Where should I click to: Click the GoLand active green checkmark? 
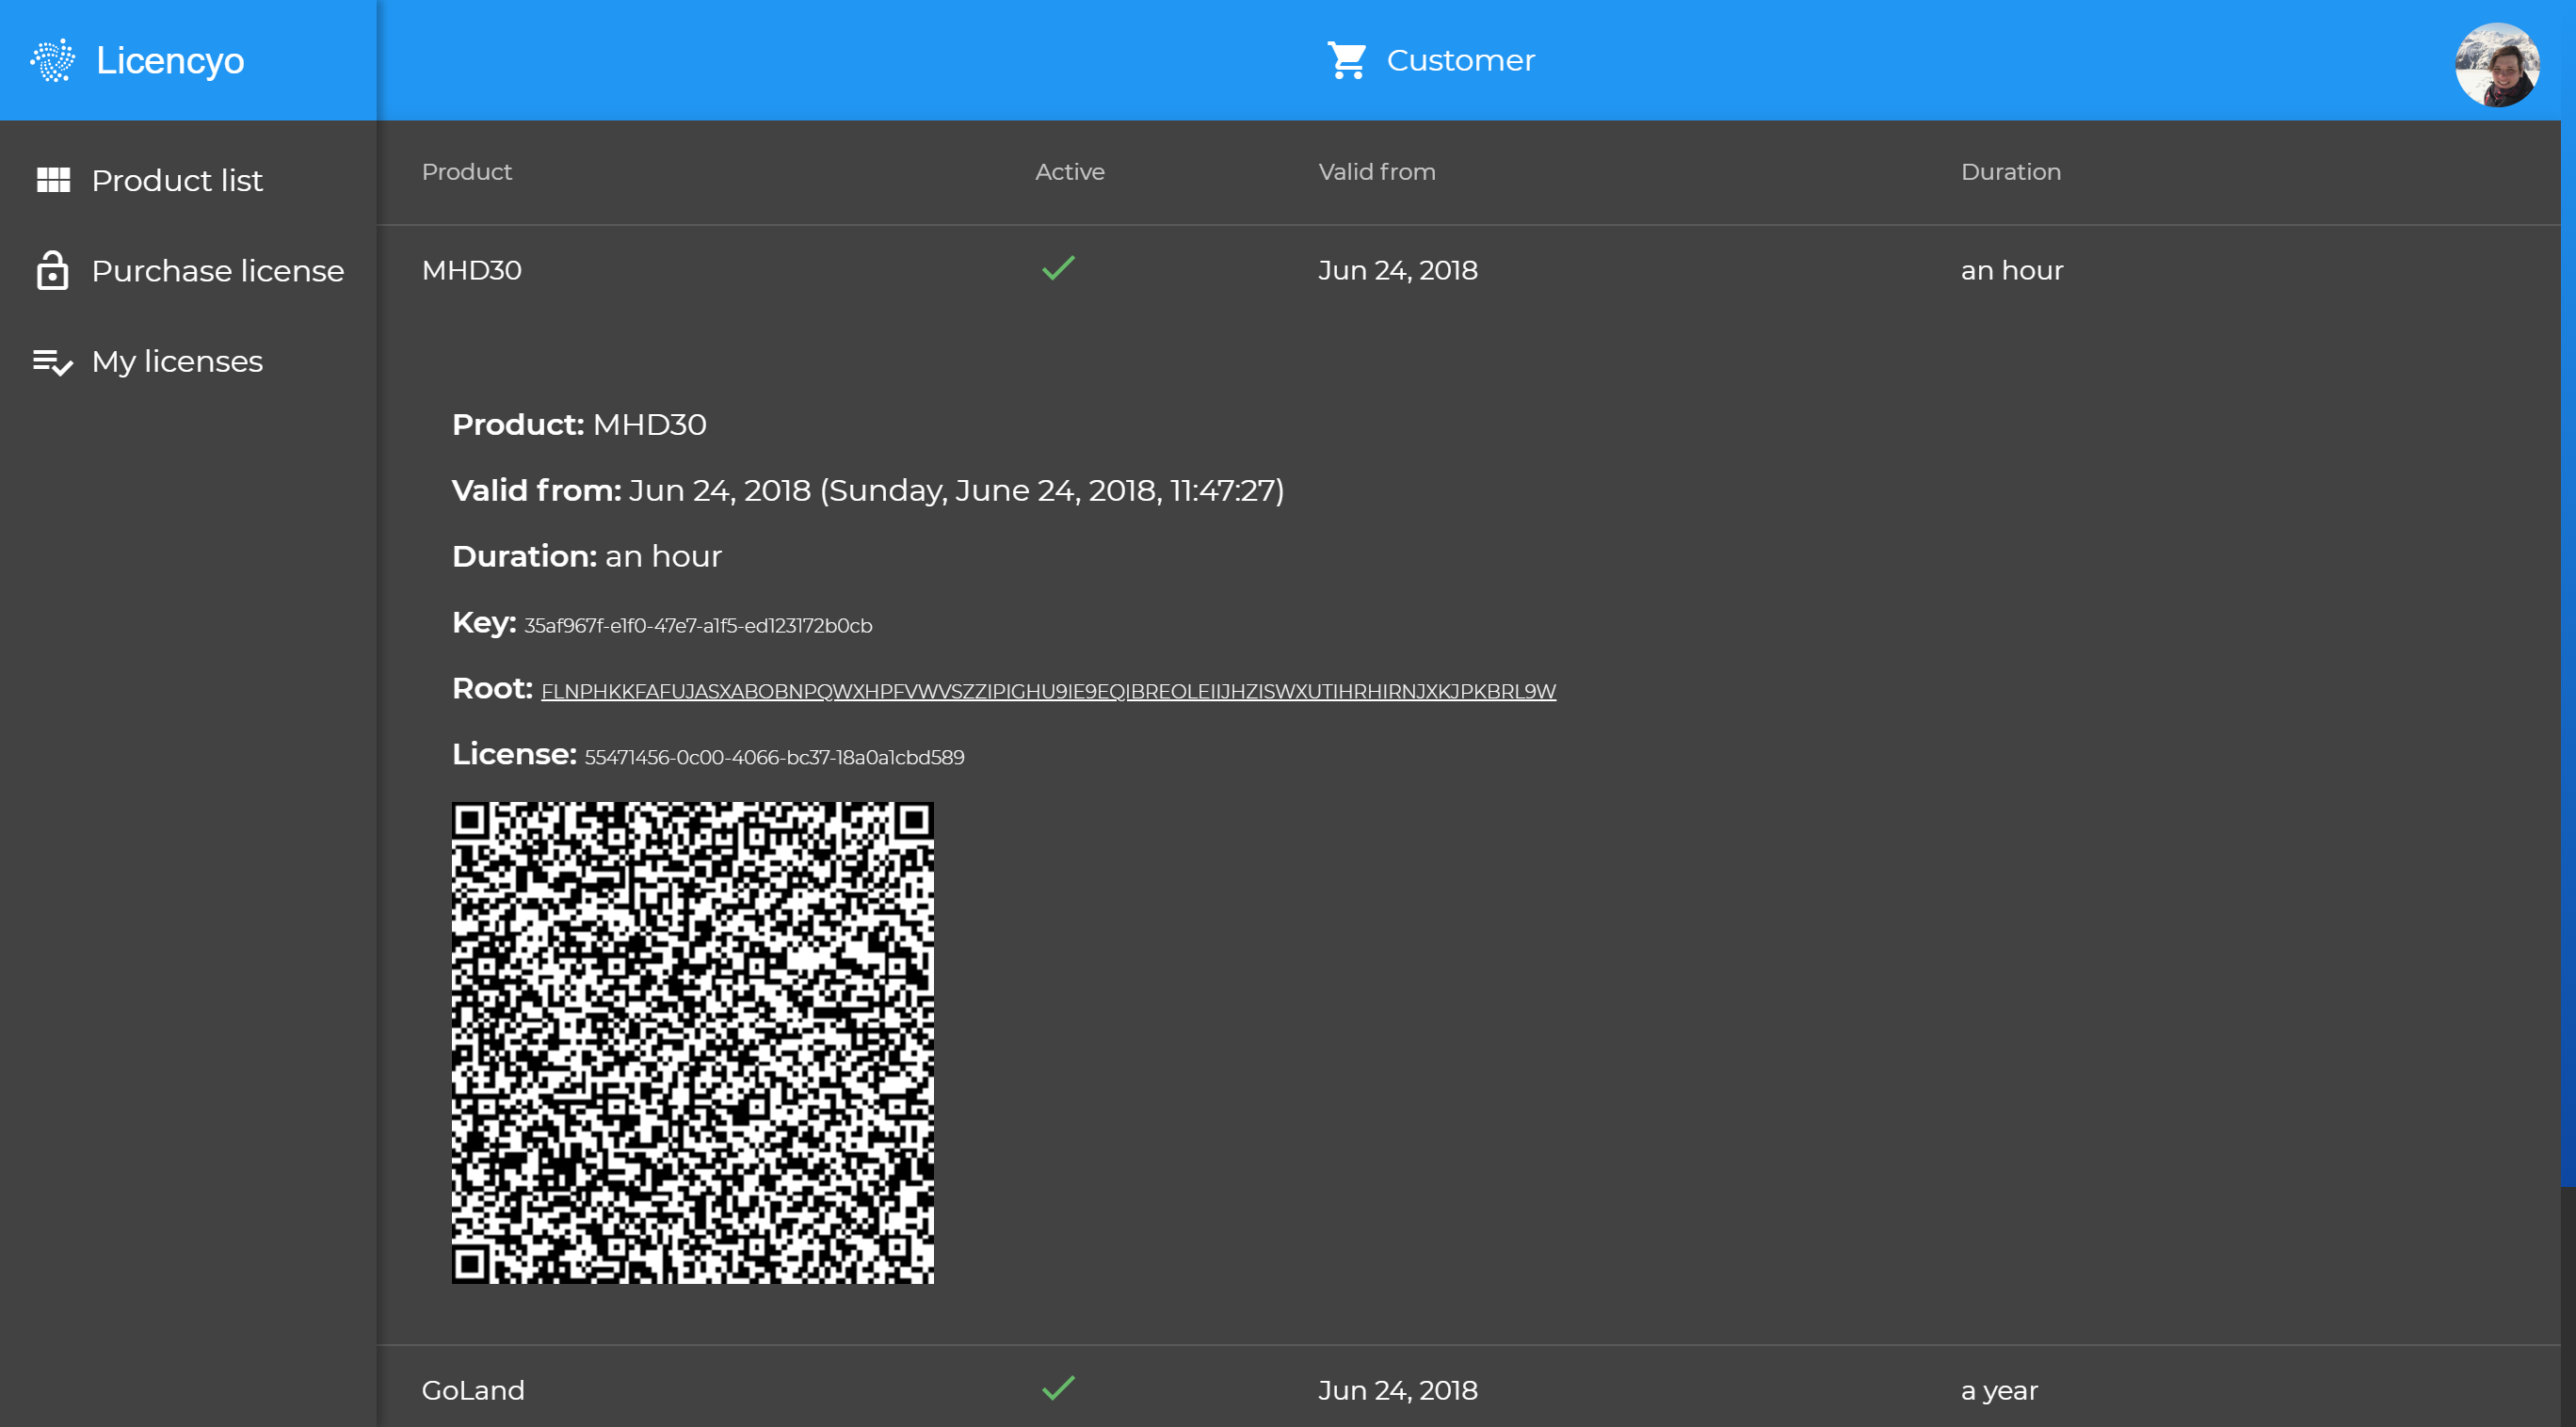click(1058, 1388)
